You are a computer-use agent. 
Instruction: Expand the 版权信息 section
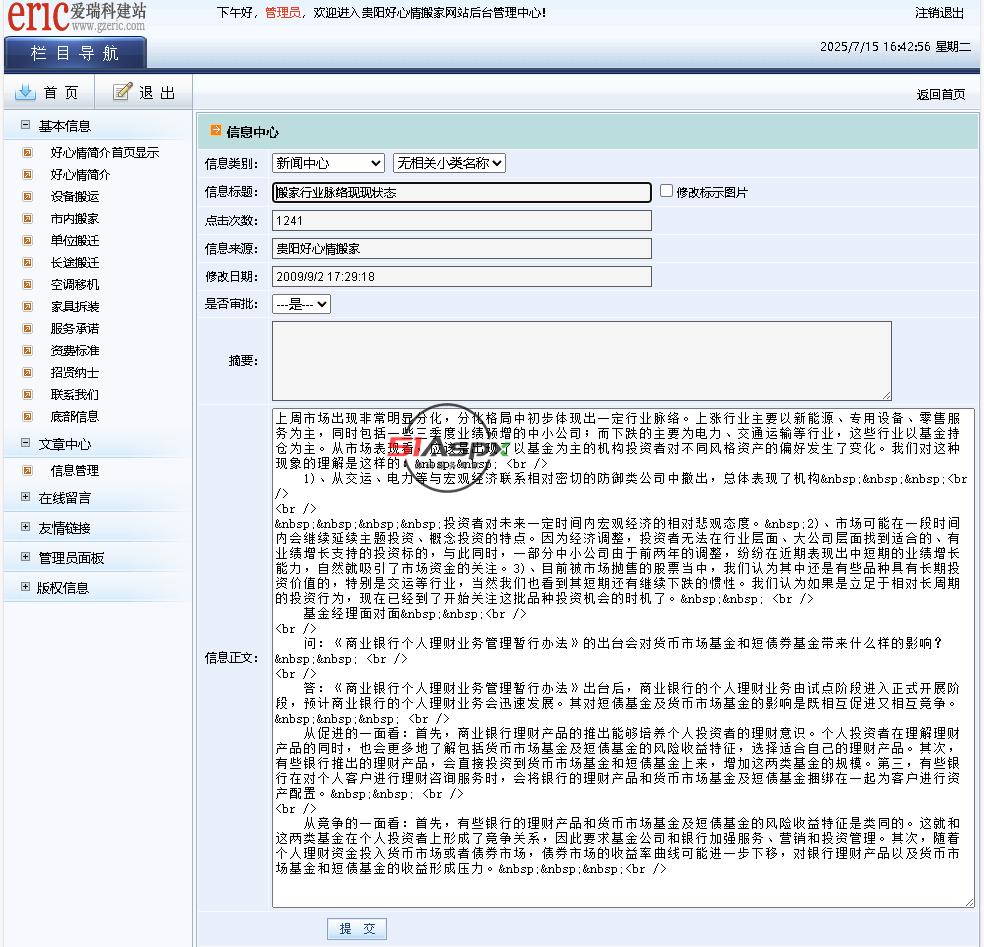click(x=25, y=587)
